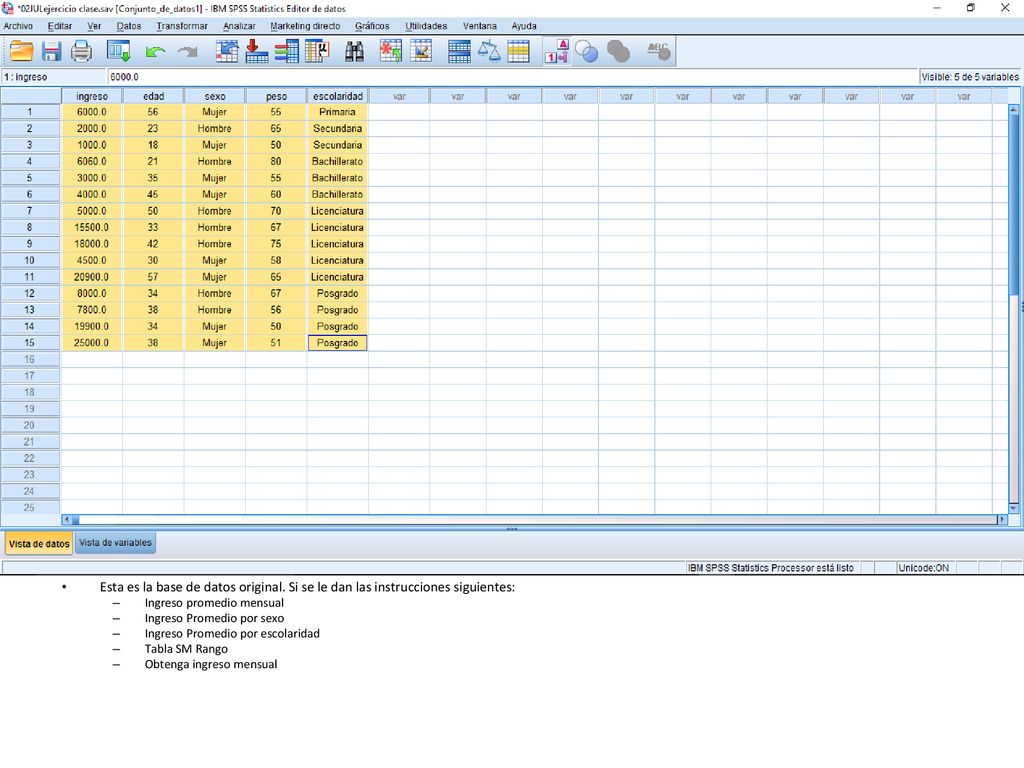
Task: Open the Utilidades menu
Action: (426, 26)
